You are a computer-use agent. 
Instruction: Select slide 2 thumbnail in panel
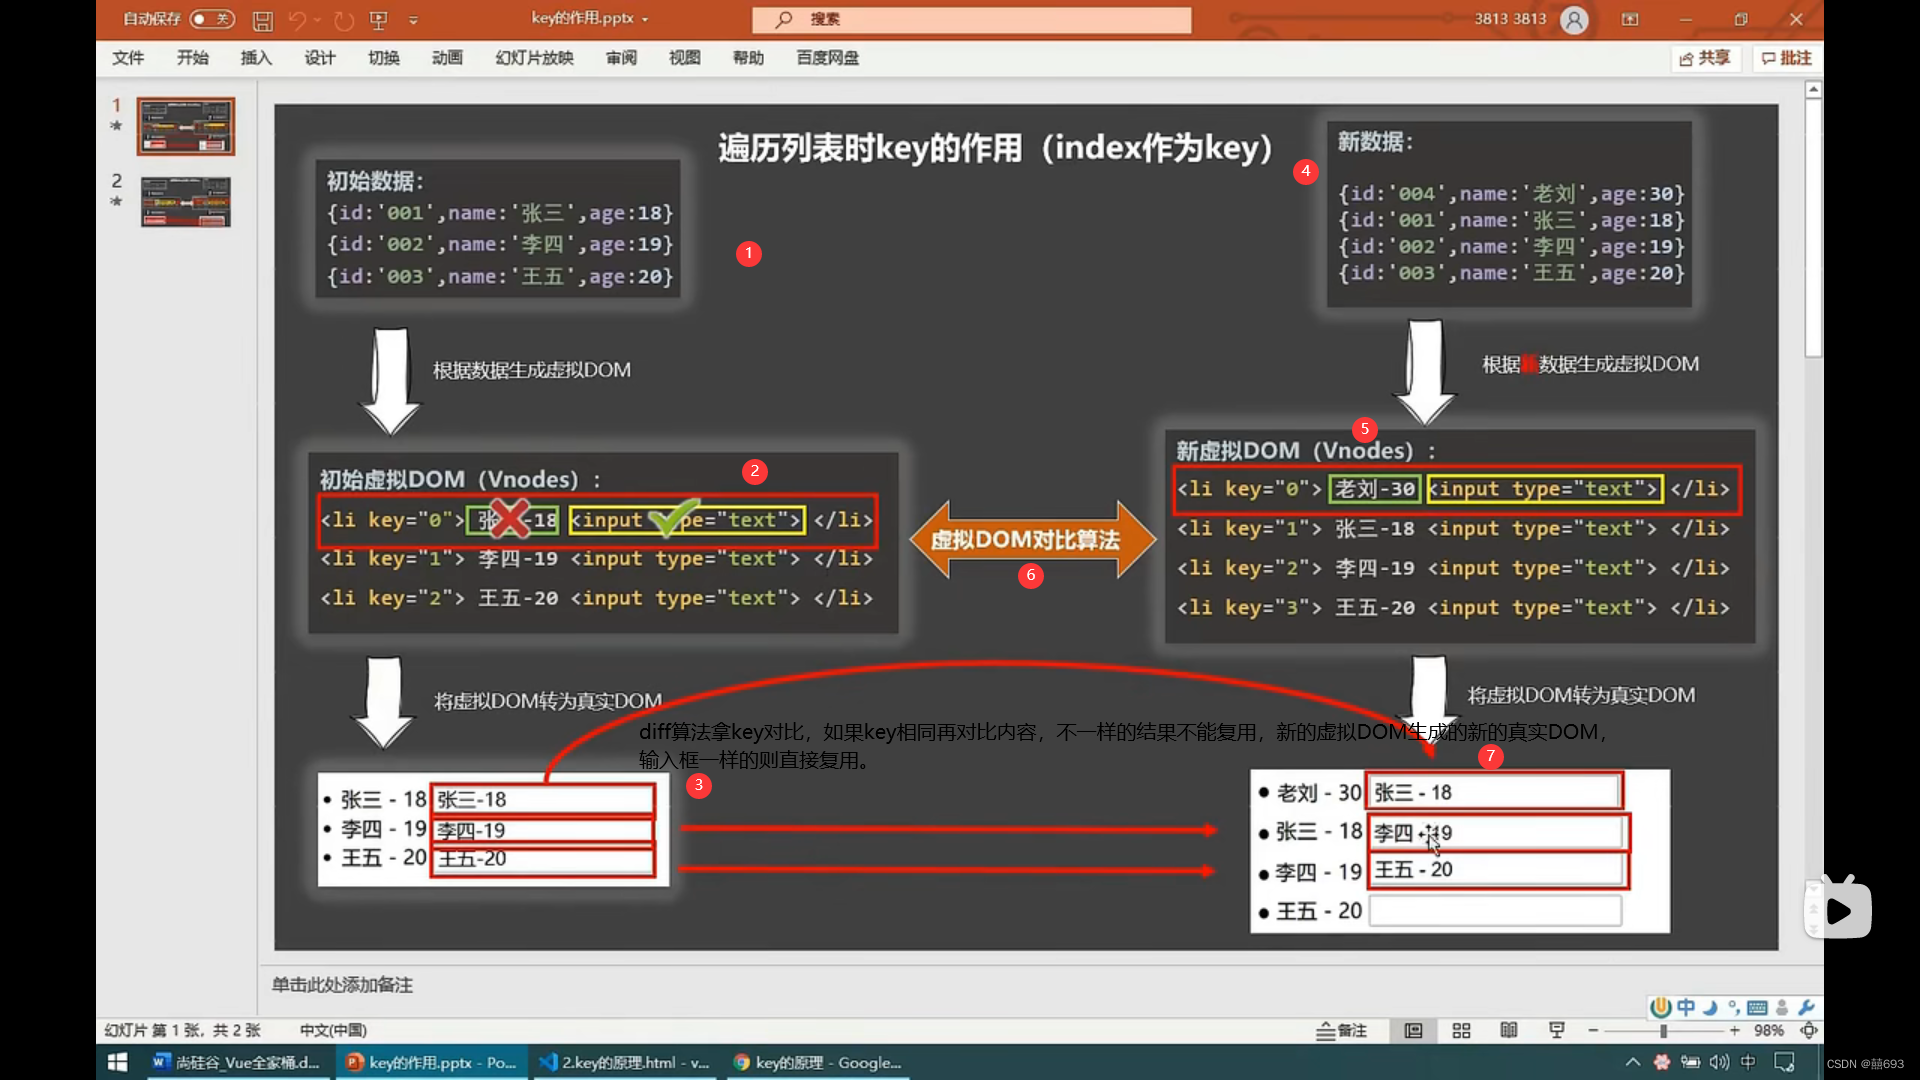pyautogui.click(x=185, y=201)
